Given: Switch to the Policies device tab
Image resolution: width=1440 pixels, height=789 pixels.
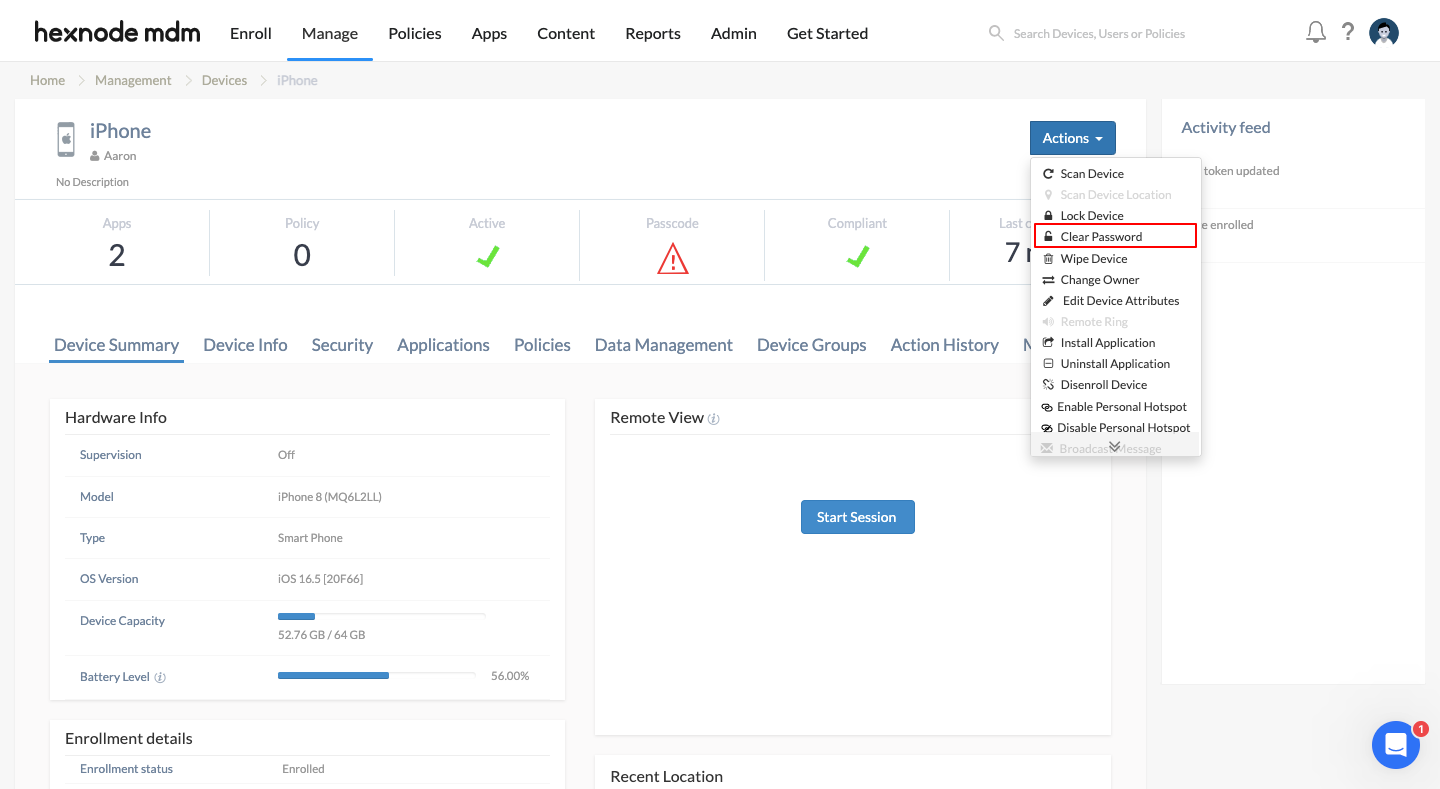Looking at the screenshot, I should 542,345.
